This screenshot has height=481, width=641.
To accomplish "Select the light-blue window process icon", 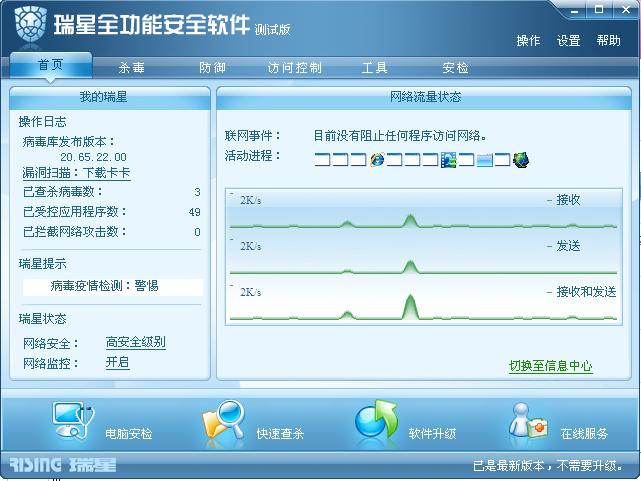I will (484, 159).
